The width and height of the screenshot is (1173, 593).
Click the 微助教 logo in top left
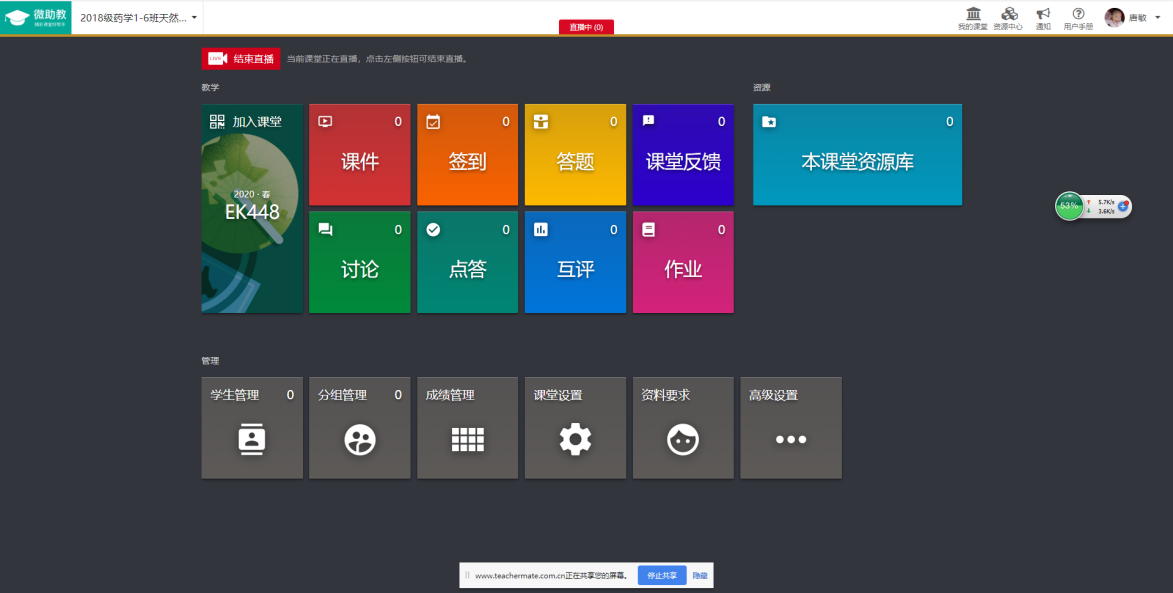(x=36, y=17)
